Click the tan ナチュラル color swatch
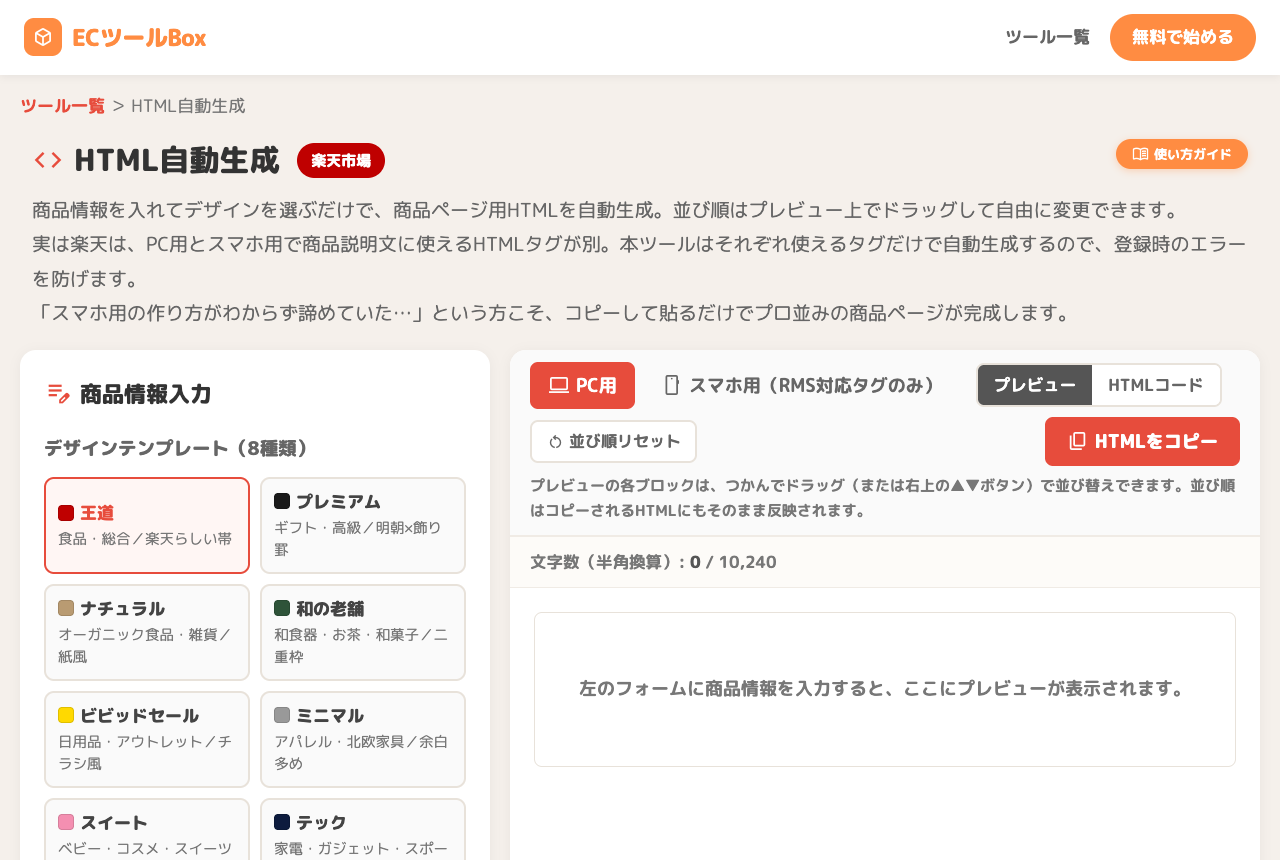 click(66, 608)
